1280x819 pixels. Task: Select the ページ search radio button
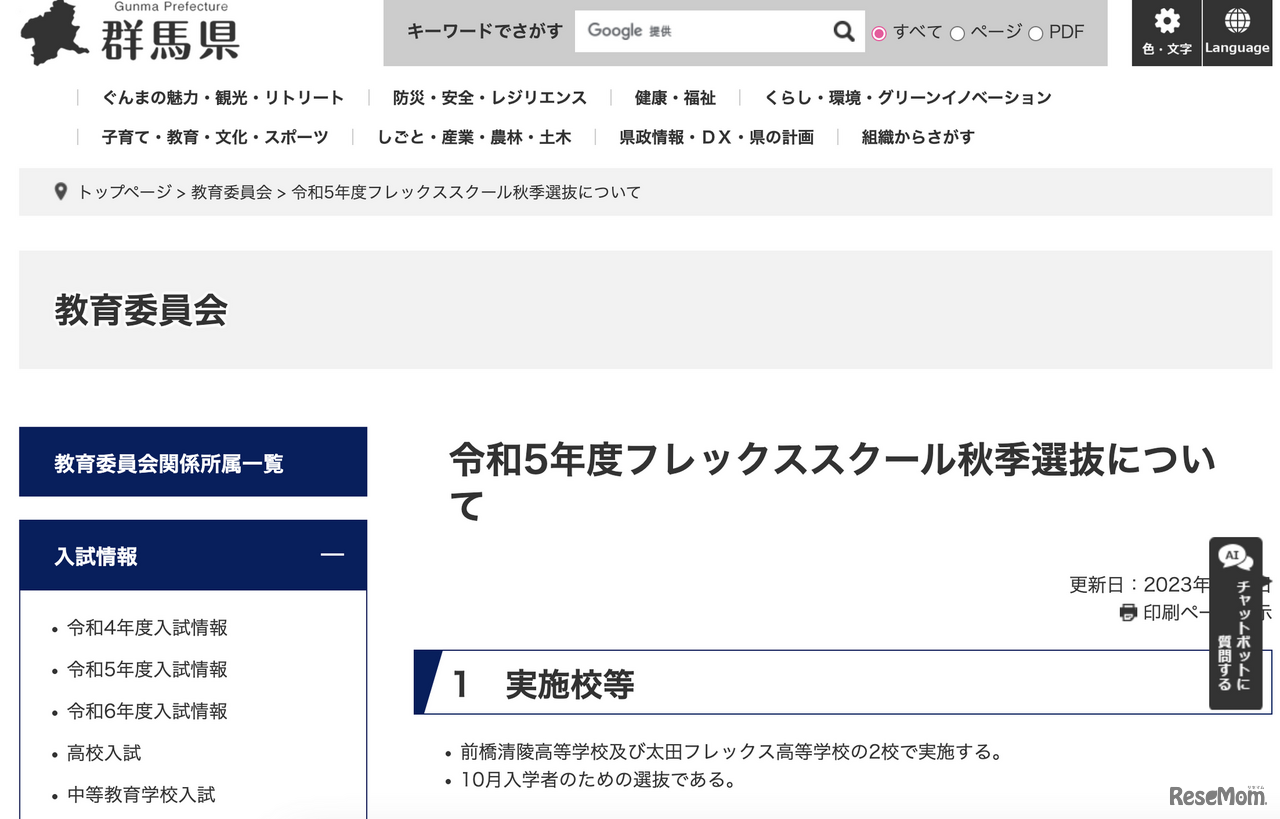[957, 32]
